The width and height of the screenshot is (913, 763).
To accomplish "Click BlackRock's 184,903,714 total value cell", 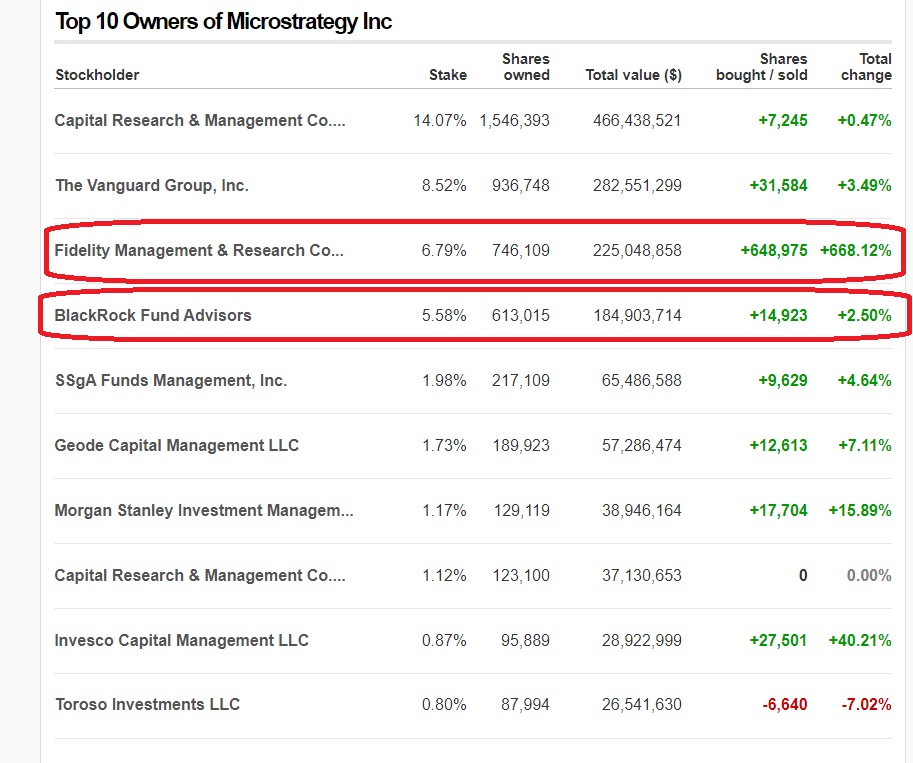I will point(636,316).
